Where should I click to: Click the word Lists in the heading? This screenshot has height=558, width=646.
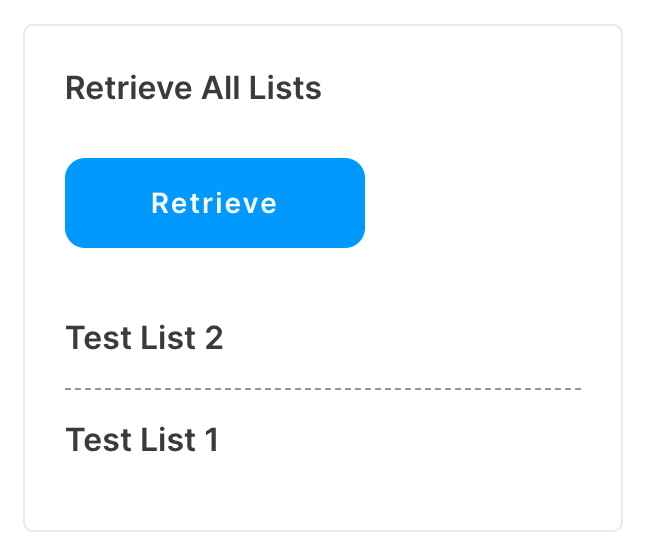(x=285, y=88)
